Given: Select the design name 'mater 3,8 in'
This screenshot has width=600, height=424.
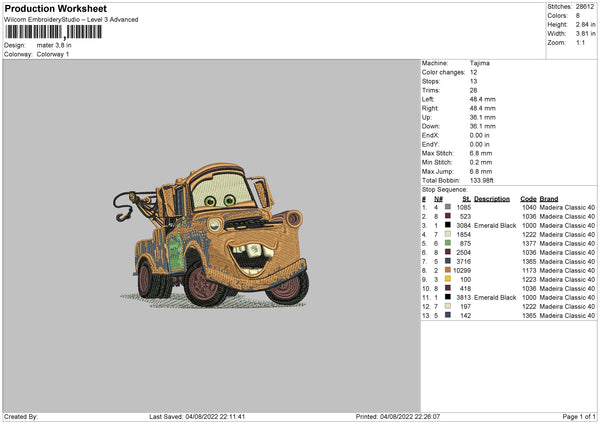Looking at the screenshot, I should click(54, 45).
